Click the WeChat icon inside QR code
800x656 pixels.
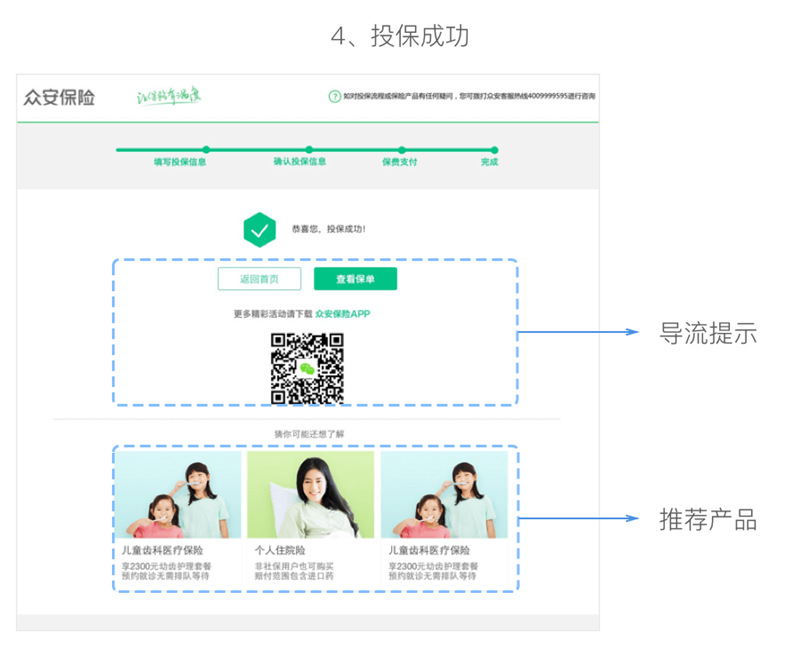308,368
